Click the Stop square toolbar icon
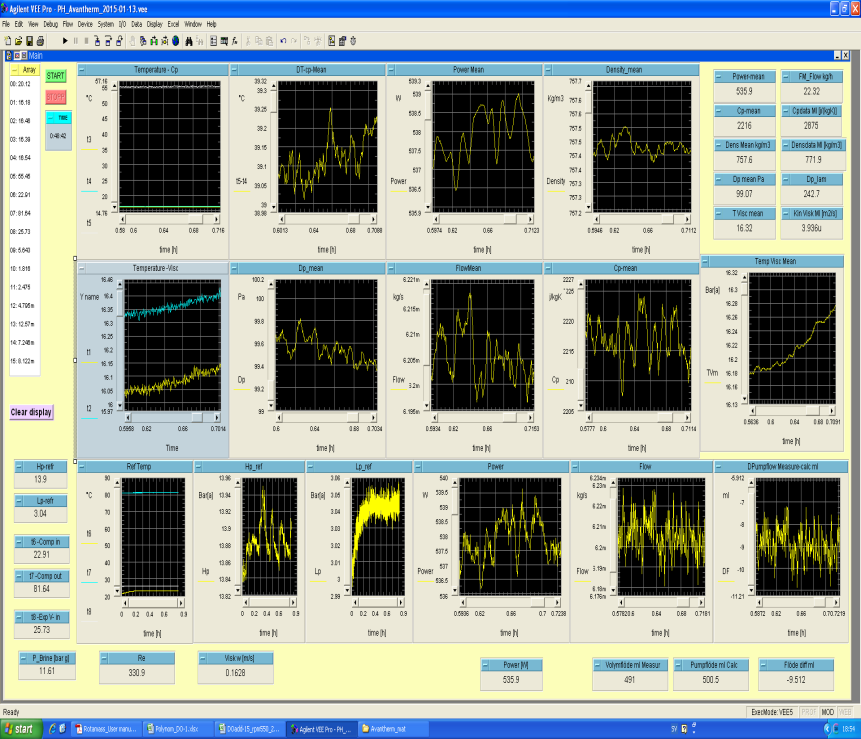 86,41
